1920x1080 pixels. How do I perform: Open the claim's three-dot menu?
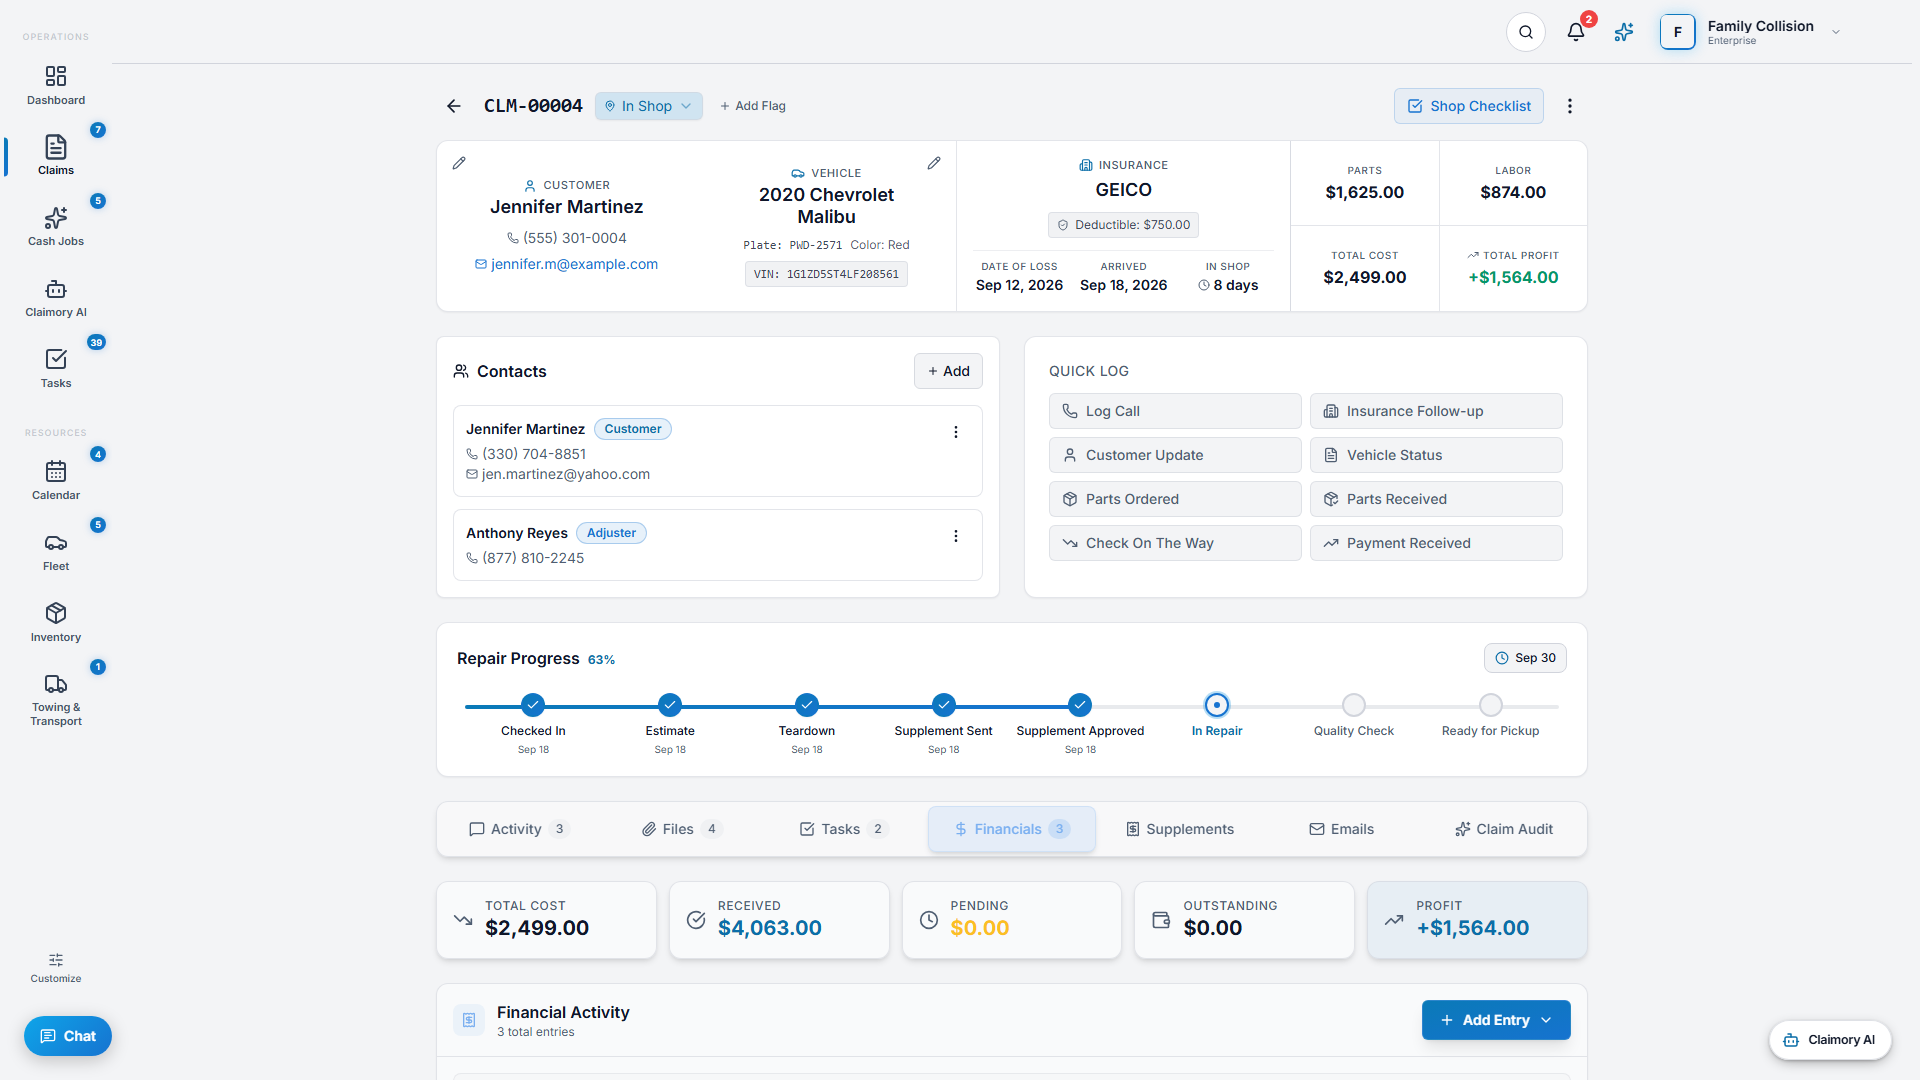click(1570, 106)
